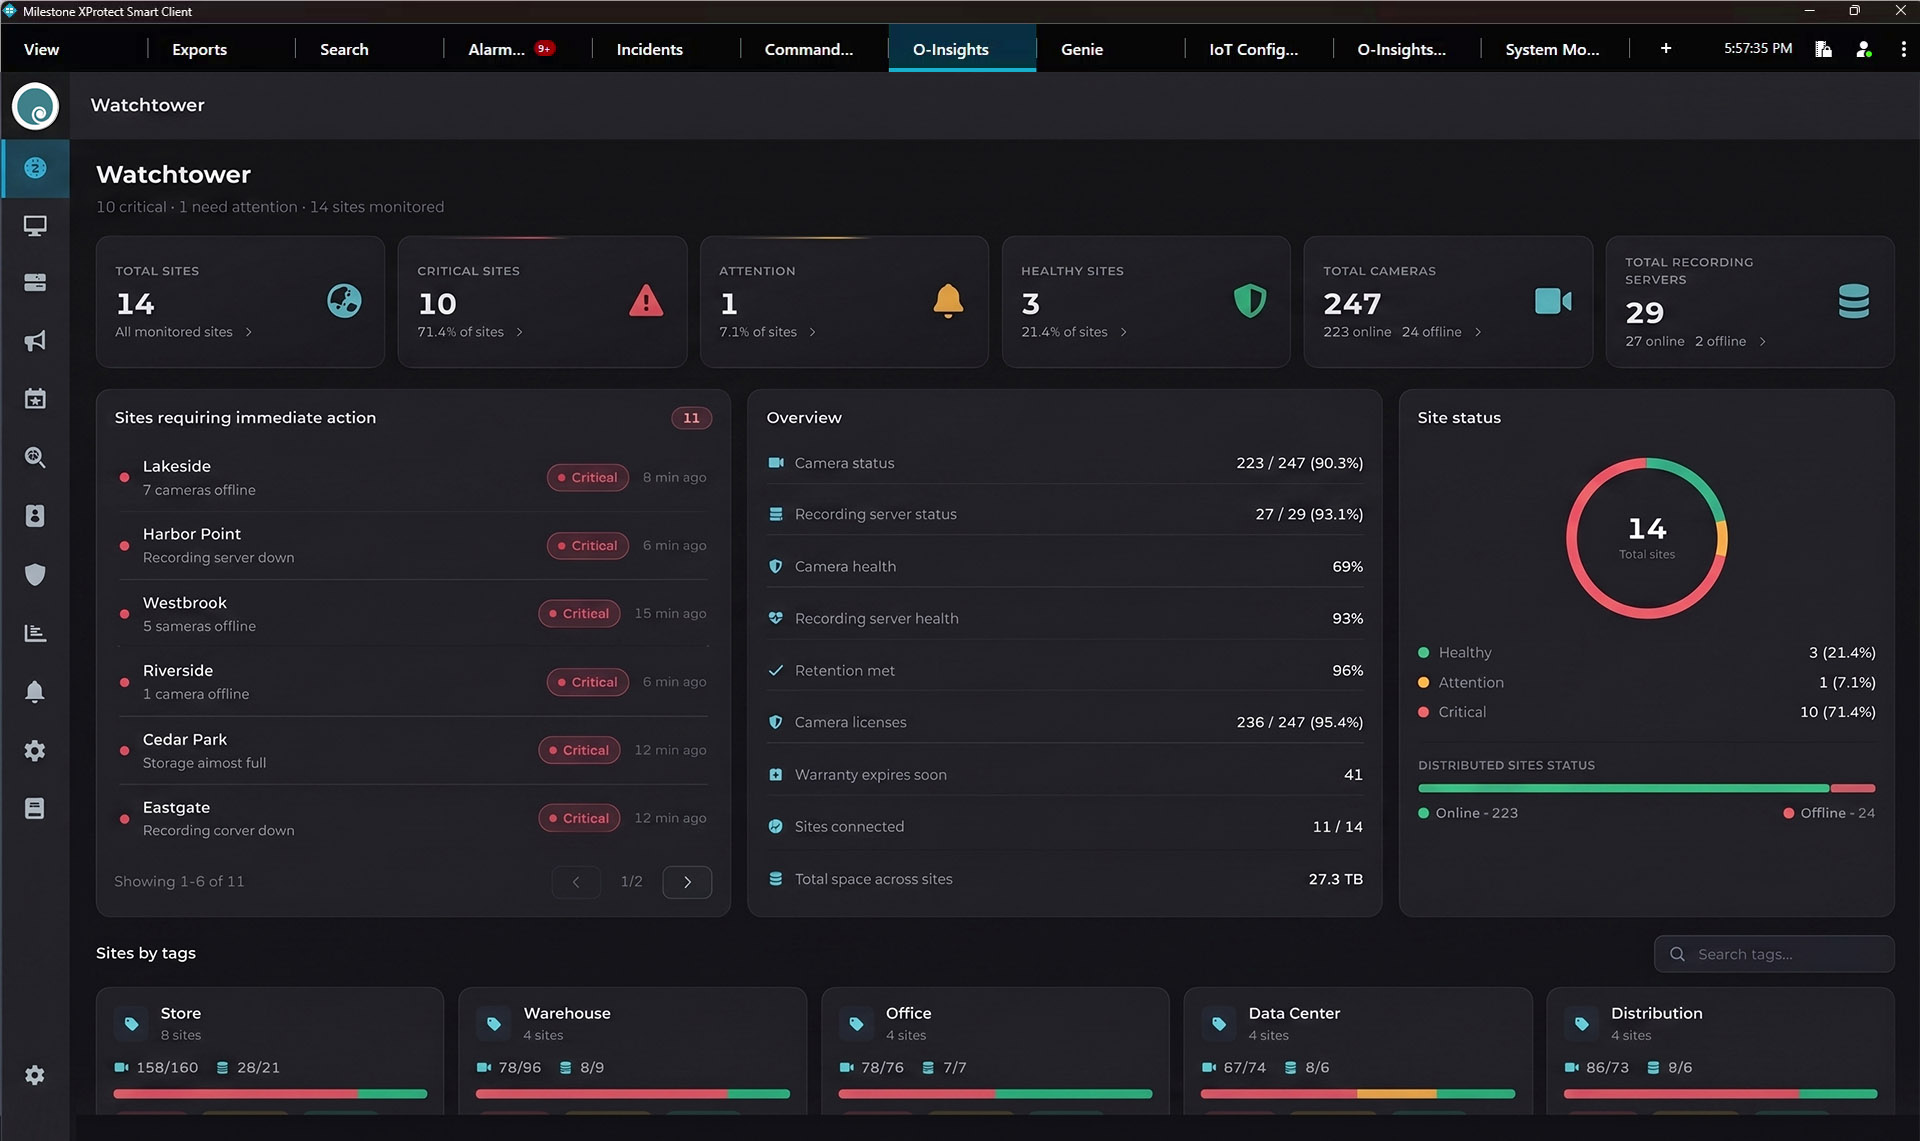1920x1141 pixels.
Task: Expand the 223 online 24 offline chevron
Action: point(1478,332)
